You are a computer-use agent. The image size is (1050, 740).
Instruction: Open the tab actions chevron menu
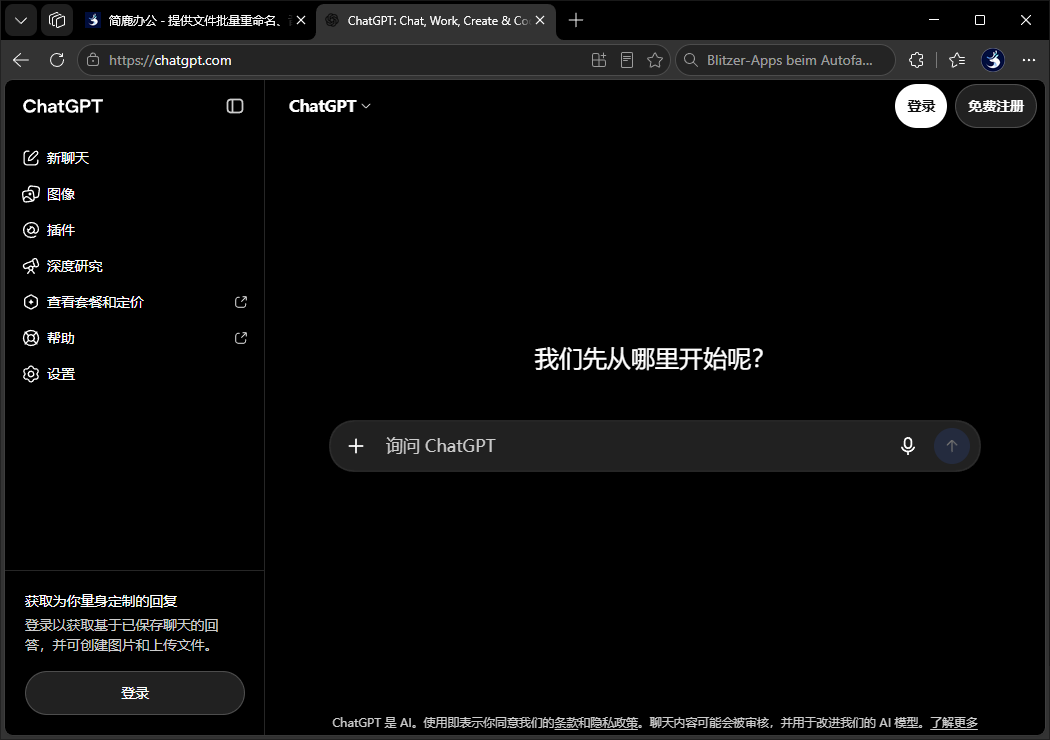point(21,21)
